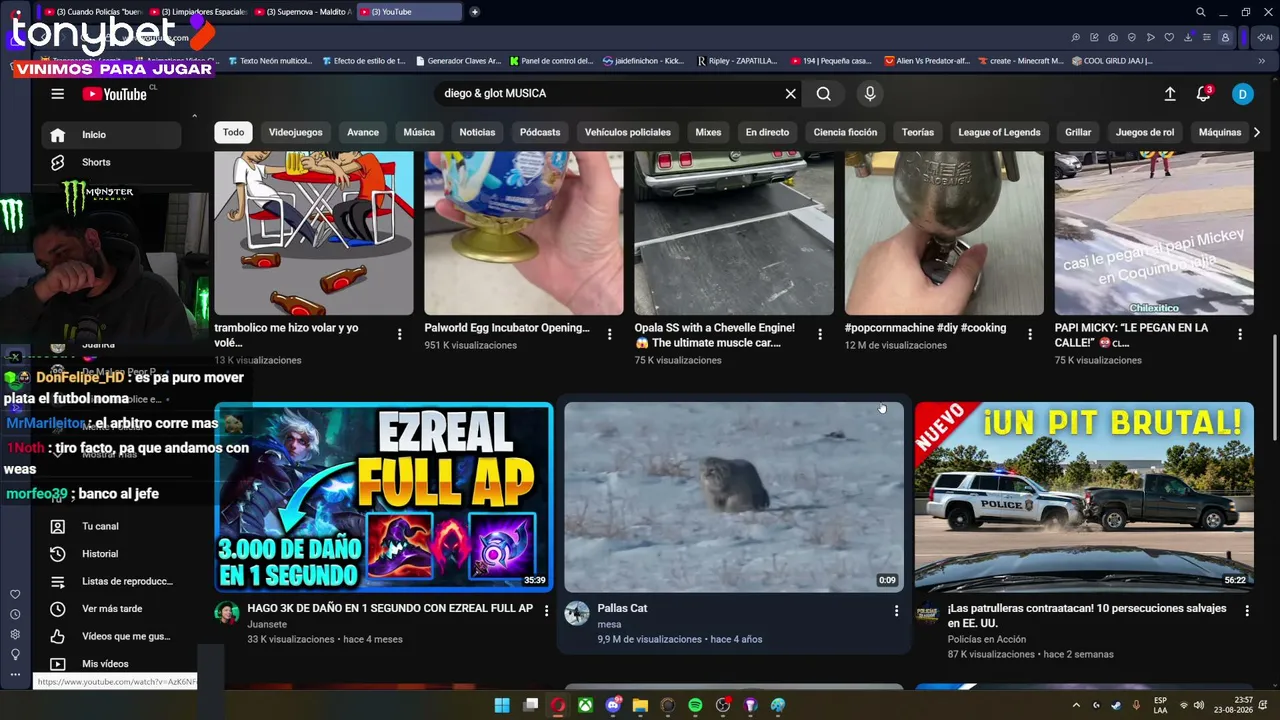This screenshot has width=1280, height=720.
Task: Open the Generador Claves bookmark
Action: [x=458, y=61]
